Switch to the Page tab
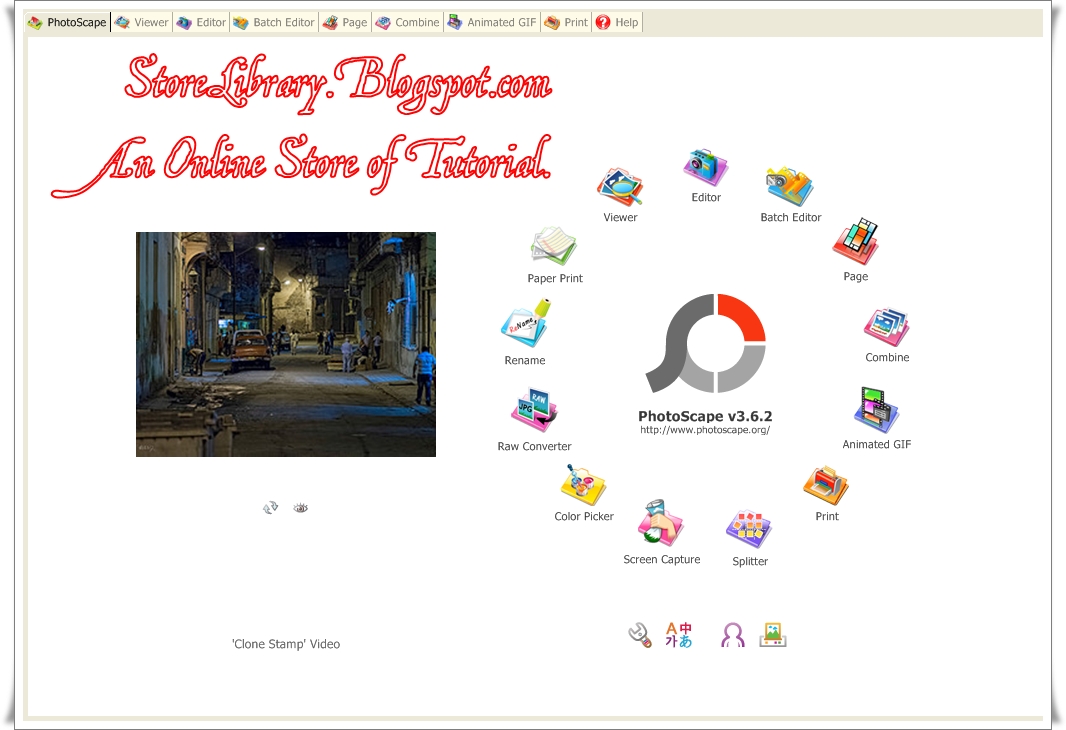 pyautogui.click(x=345, y=22)
